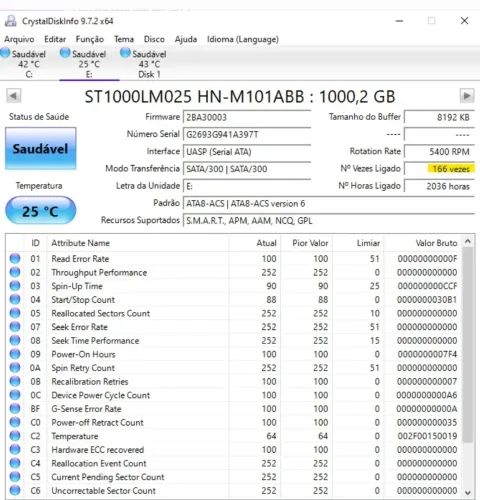Click the serial number field G2693G941A397T
This screenshot has width=480, height=500.
[x=247, y=135]
